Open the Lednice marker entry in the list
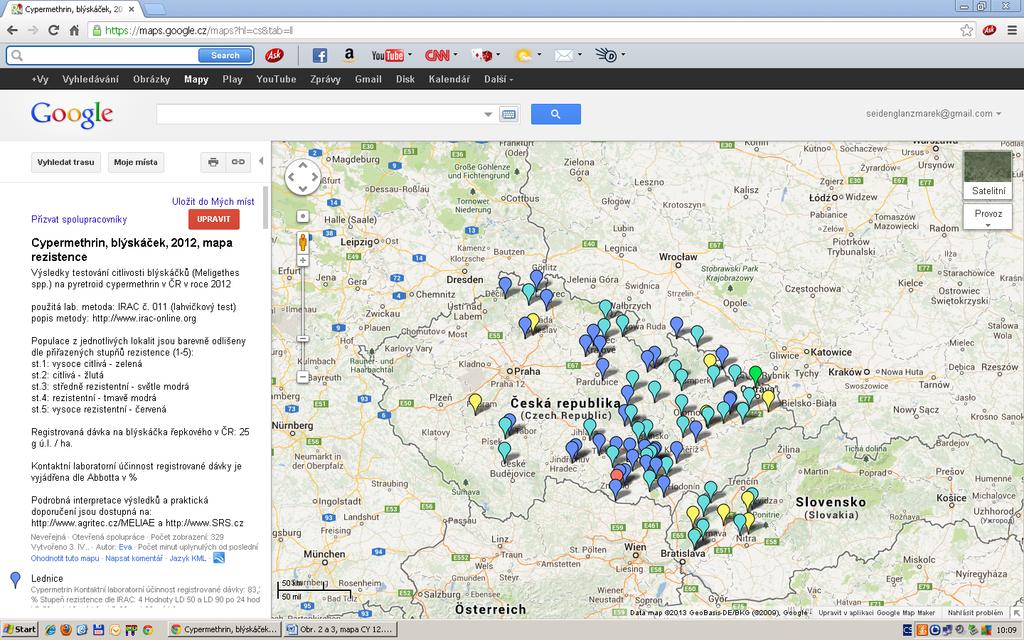Viewport: 1024px width, 640px height. click(x=47, y=578)
